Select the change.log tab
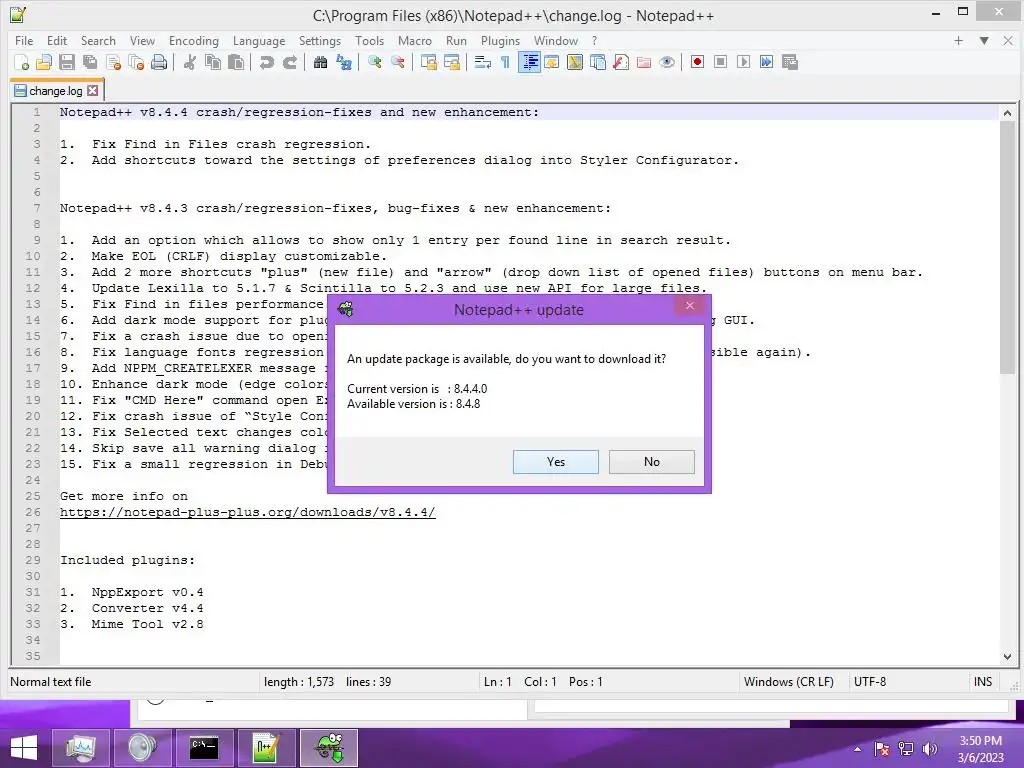The width and height of the screenshot is (1024, 768). coord(56,91)
